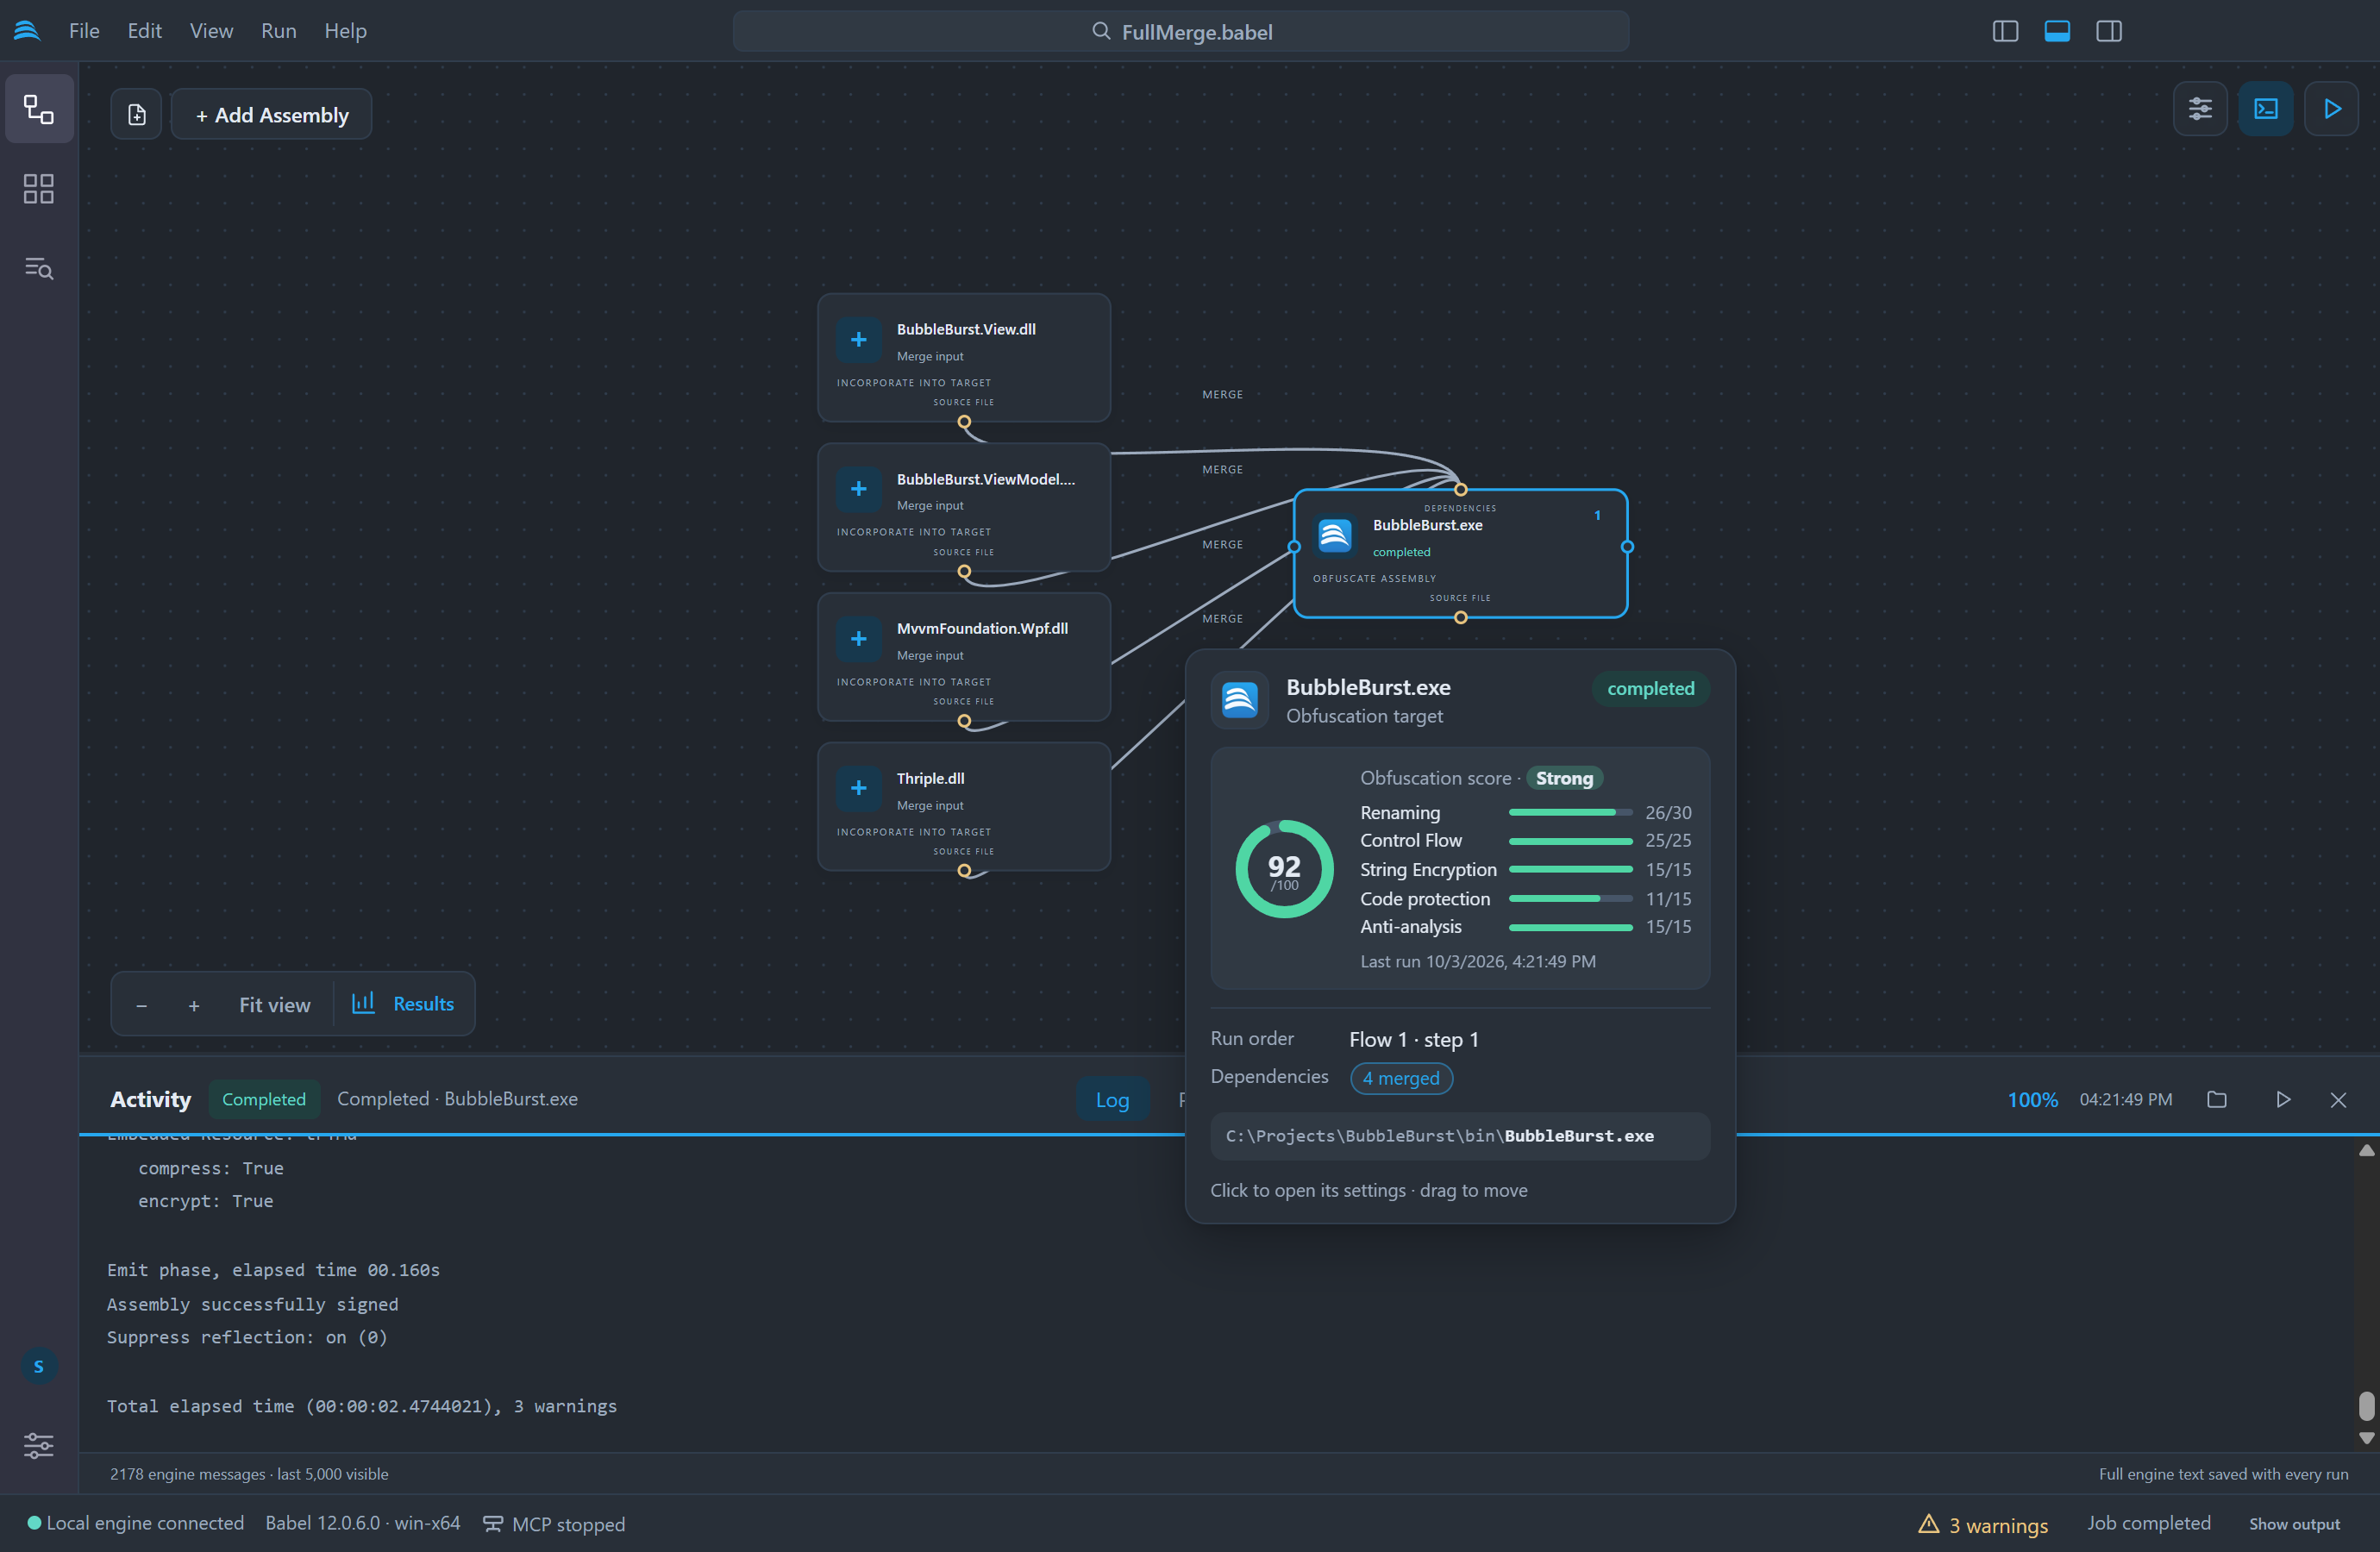Open the View menu
This screenshot has height=1552, width=2380.
tap(211, 31)
